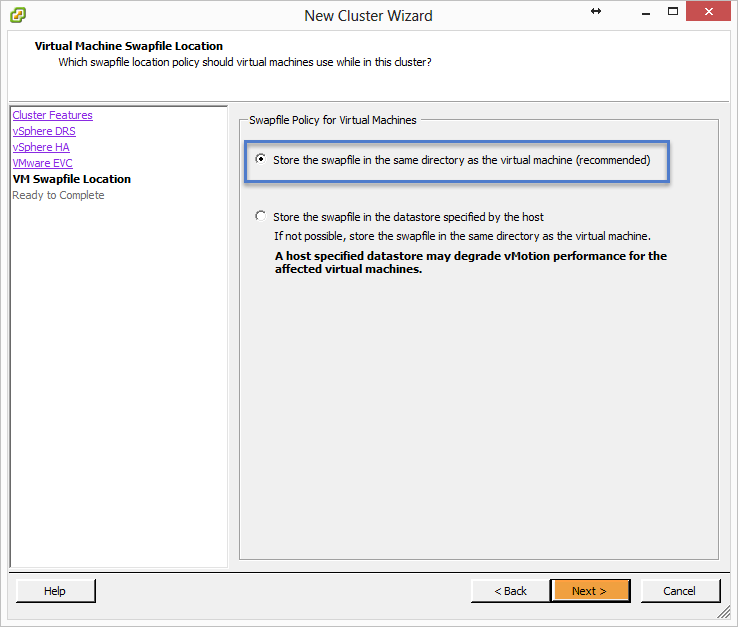Proceed with the Next button
The height and width of the screenshot is (627, 738).
coord(590,591)
